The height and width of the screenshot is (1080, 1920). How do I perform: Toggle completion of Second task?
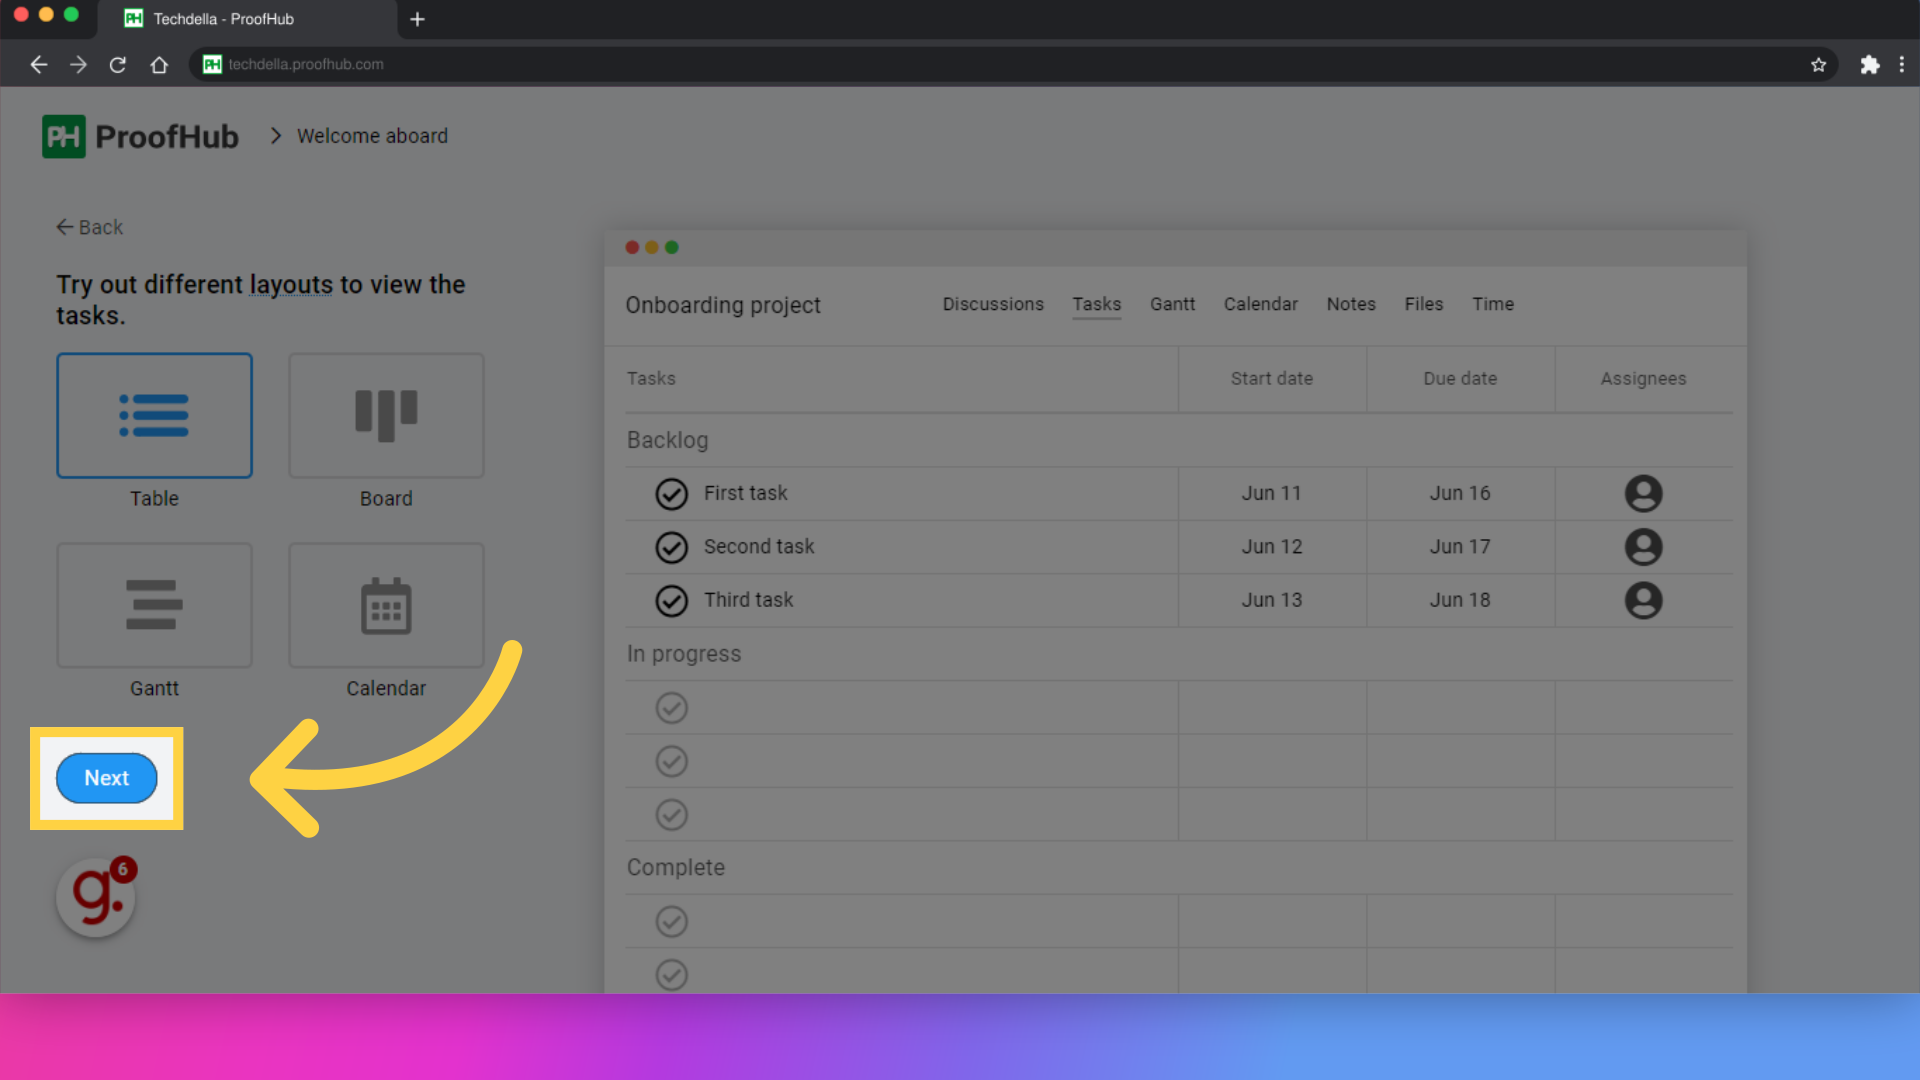(x=671, y=546)
